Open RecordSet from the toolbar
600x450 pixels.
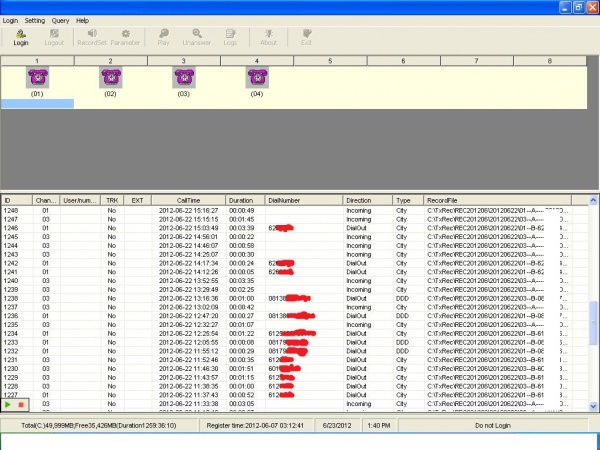point(92,37)
